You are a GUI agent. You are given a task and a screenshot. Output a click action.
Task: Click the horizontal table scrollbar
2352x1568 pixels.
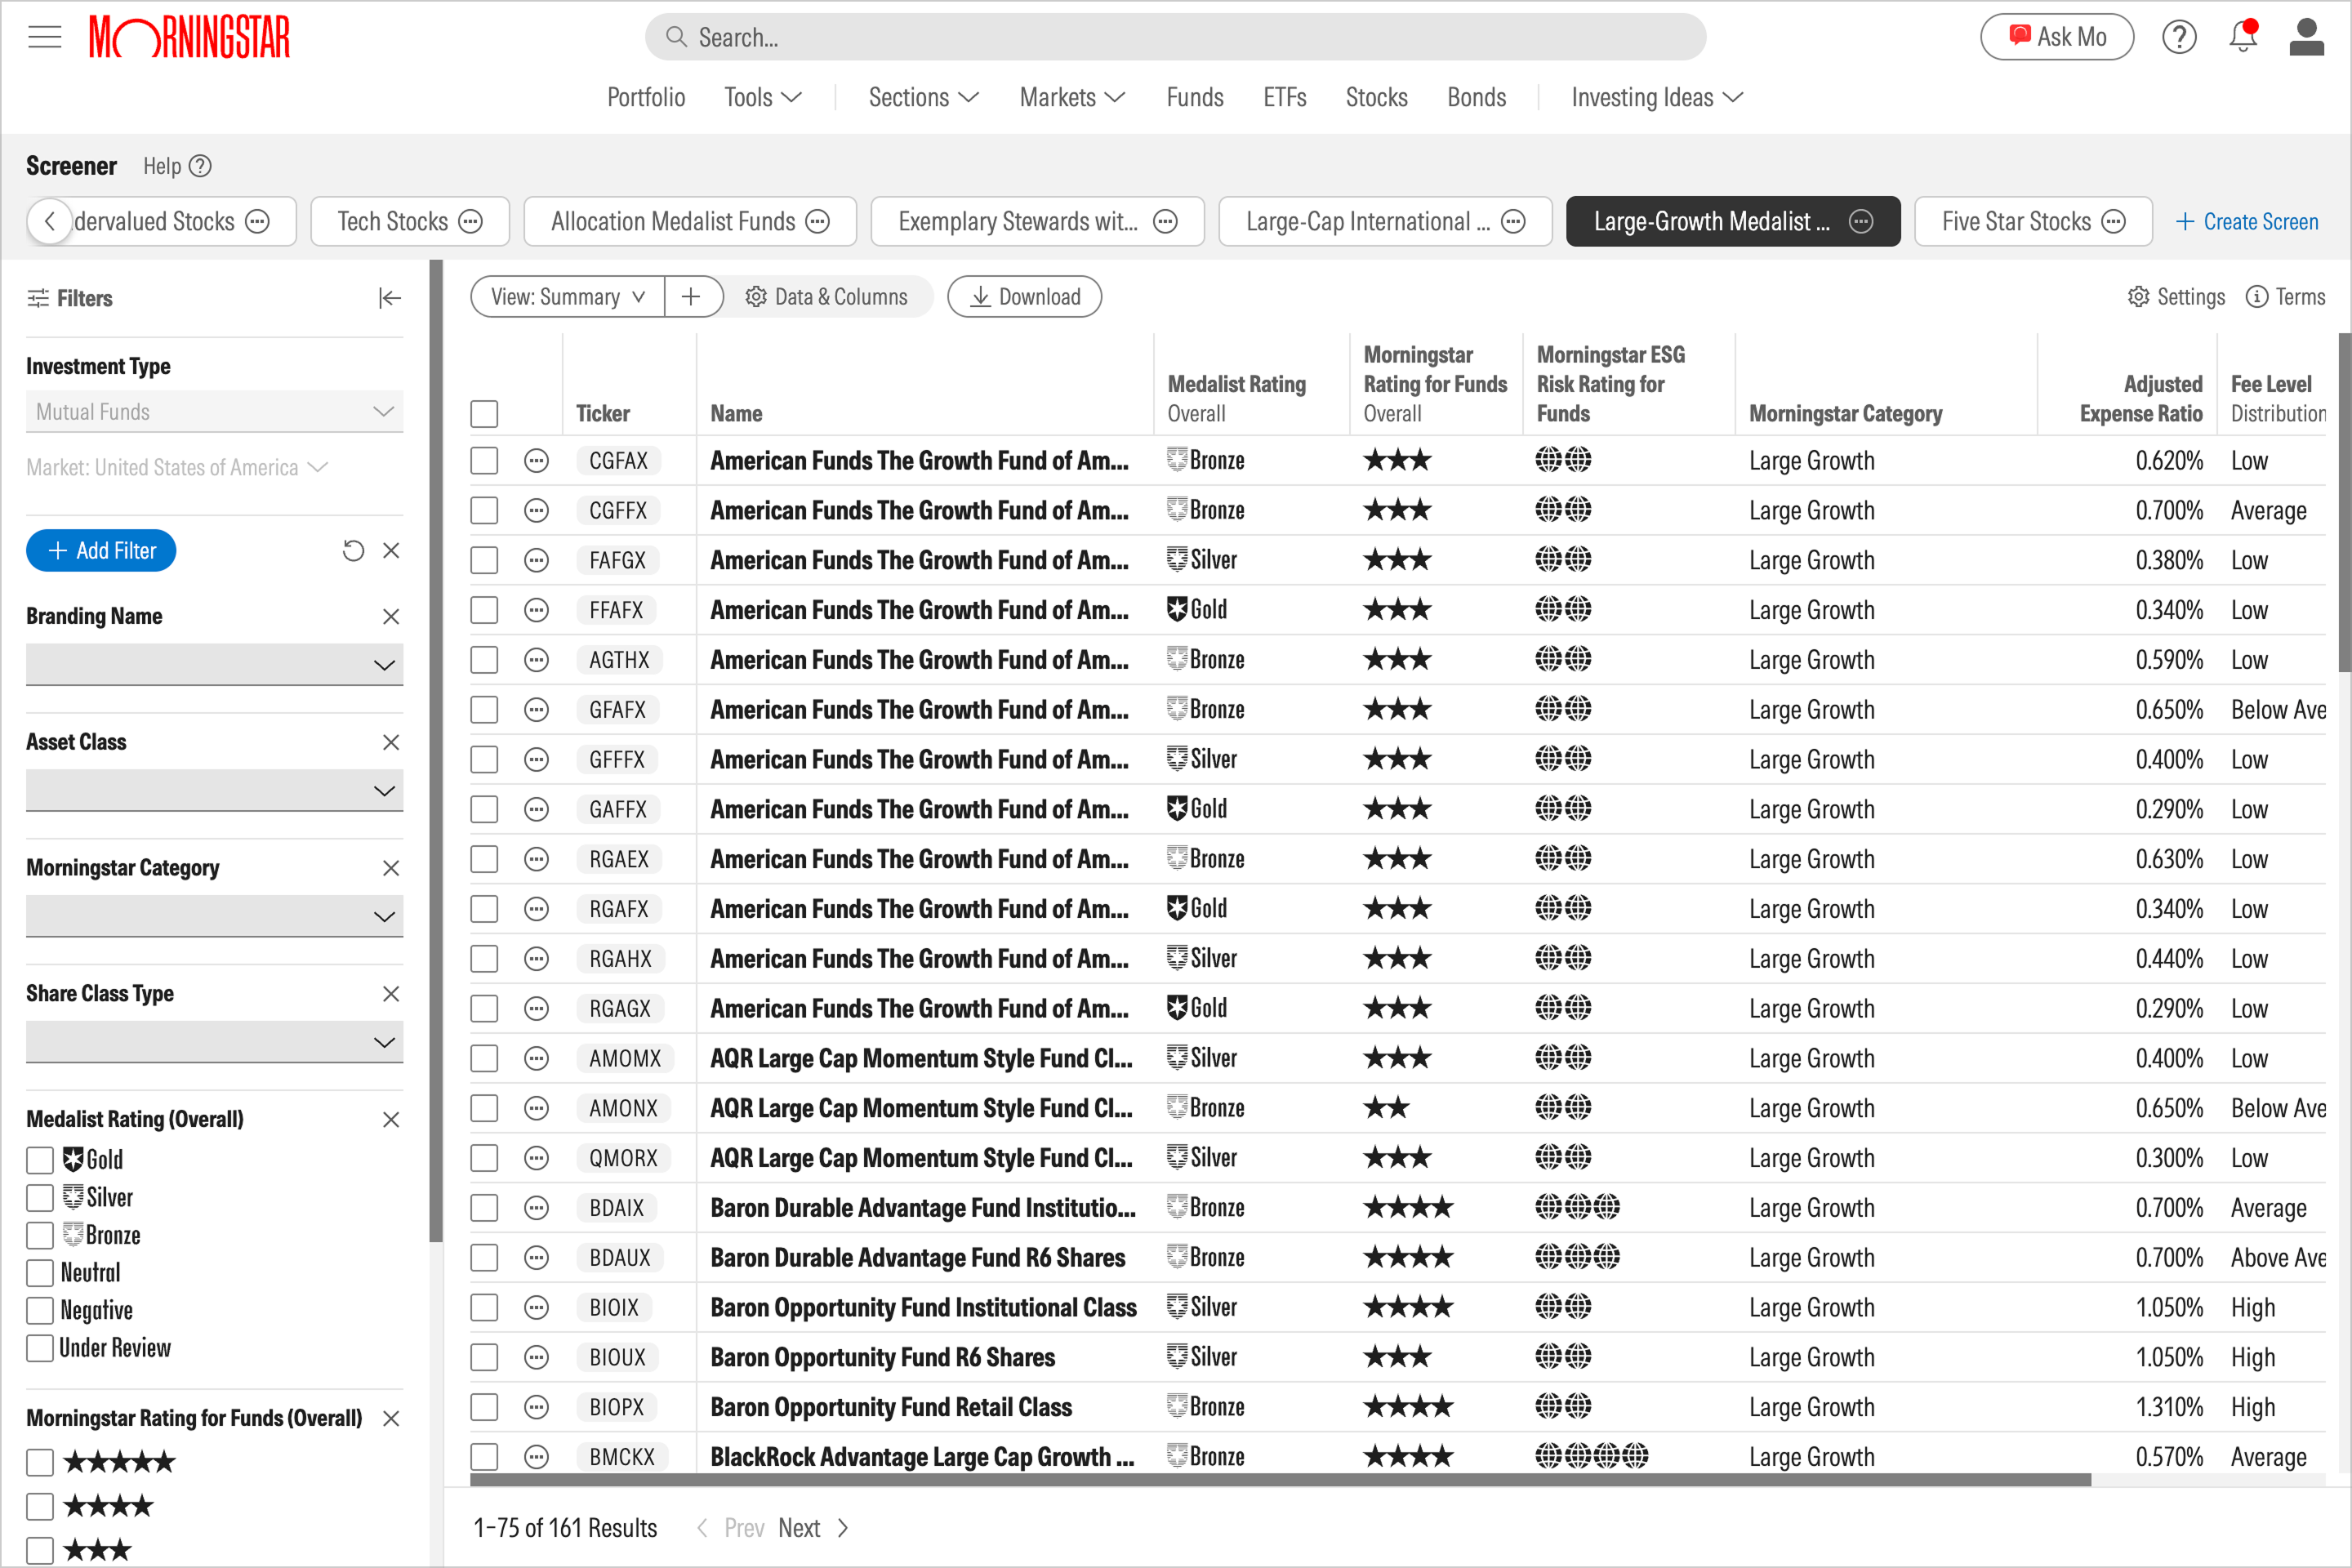point(1280,1480)
